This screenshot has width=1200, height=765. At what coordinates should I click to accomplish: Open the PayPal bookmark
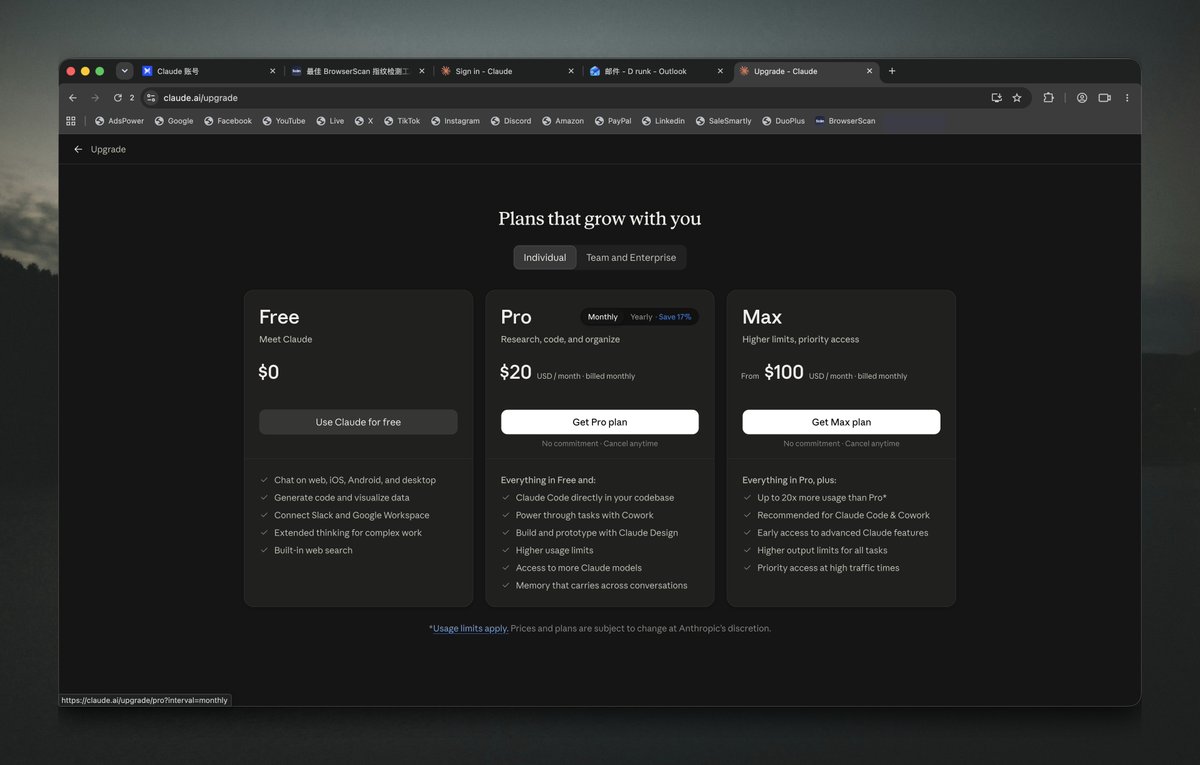pos(613,121)
